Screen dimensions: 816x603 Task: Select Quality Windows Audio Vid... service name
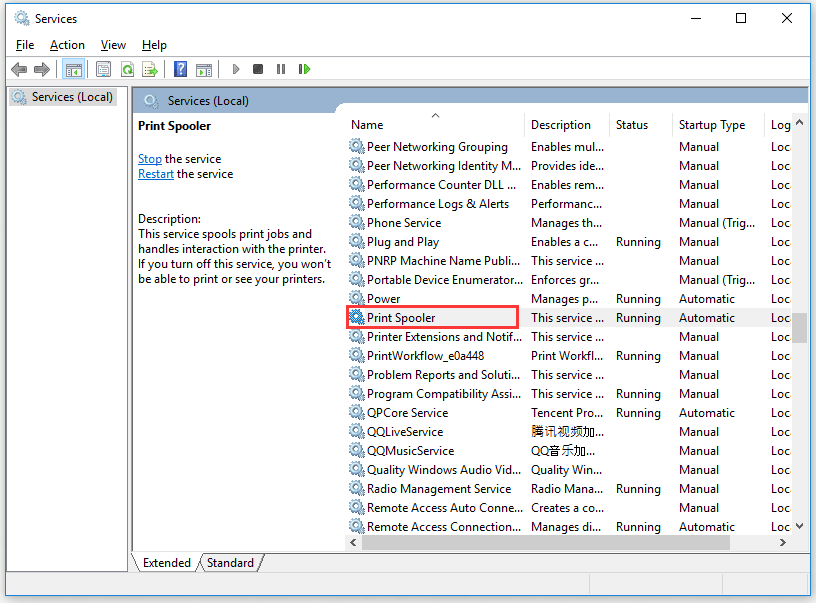point(444,469)
